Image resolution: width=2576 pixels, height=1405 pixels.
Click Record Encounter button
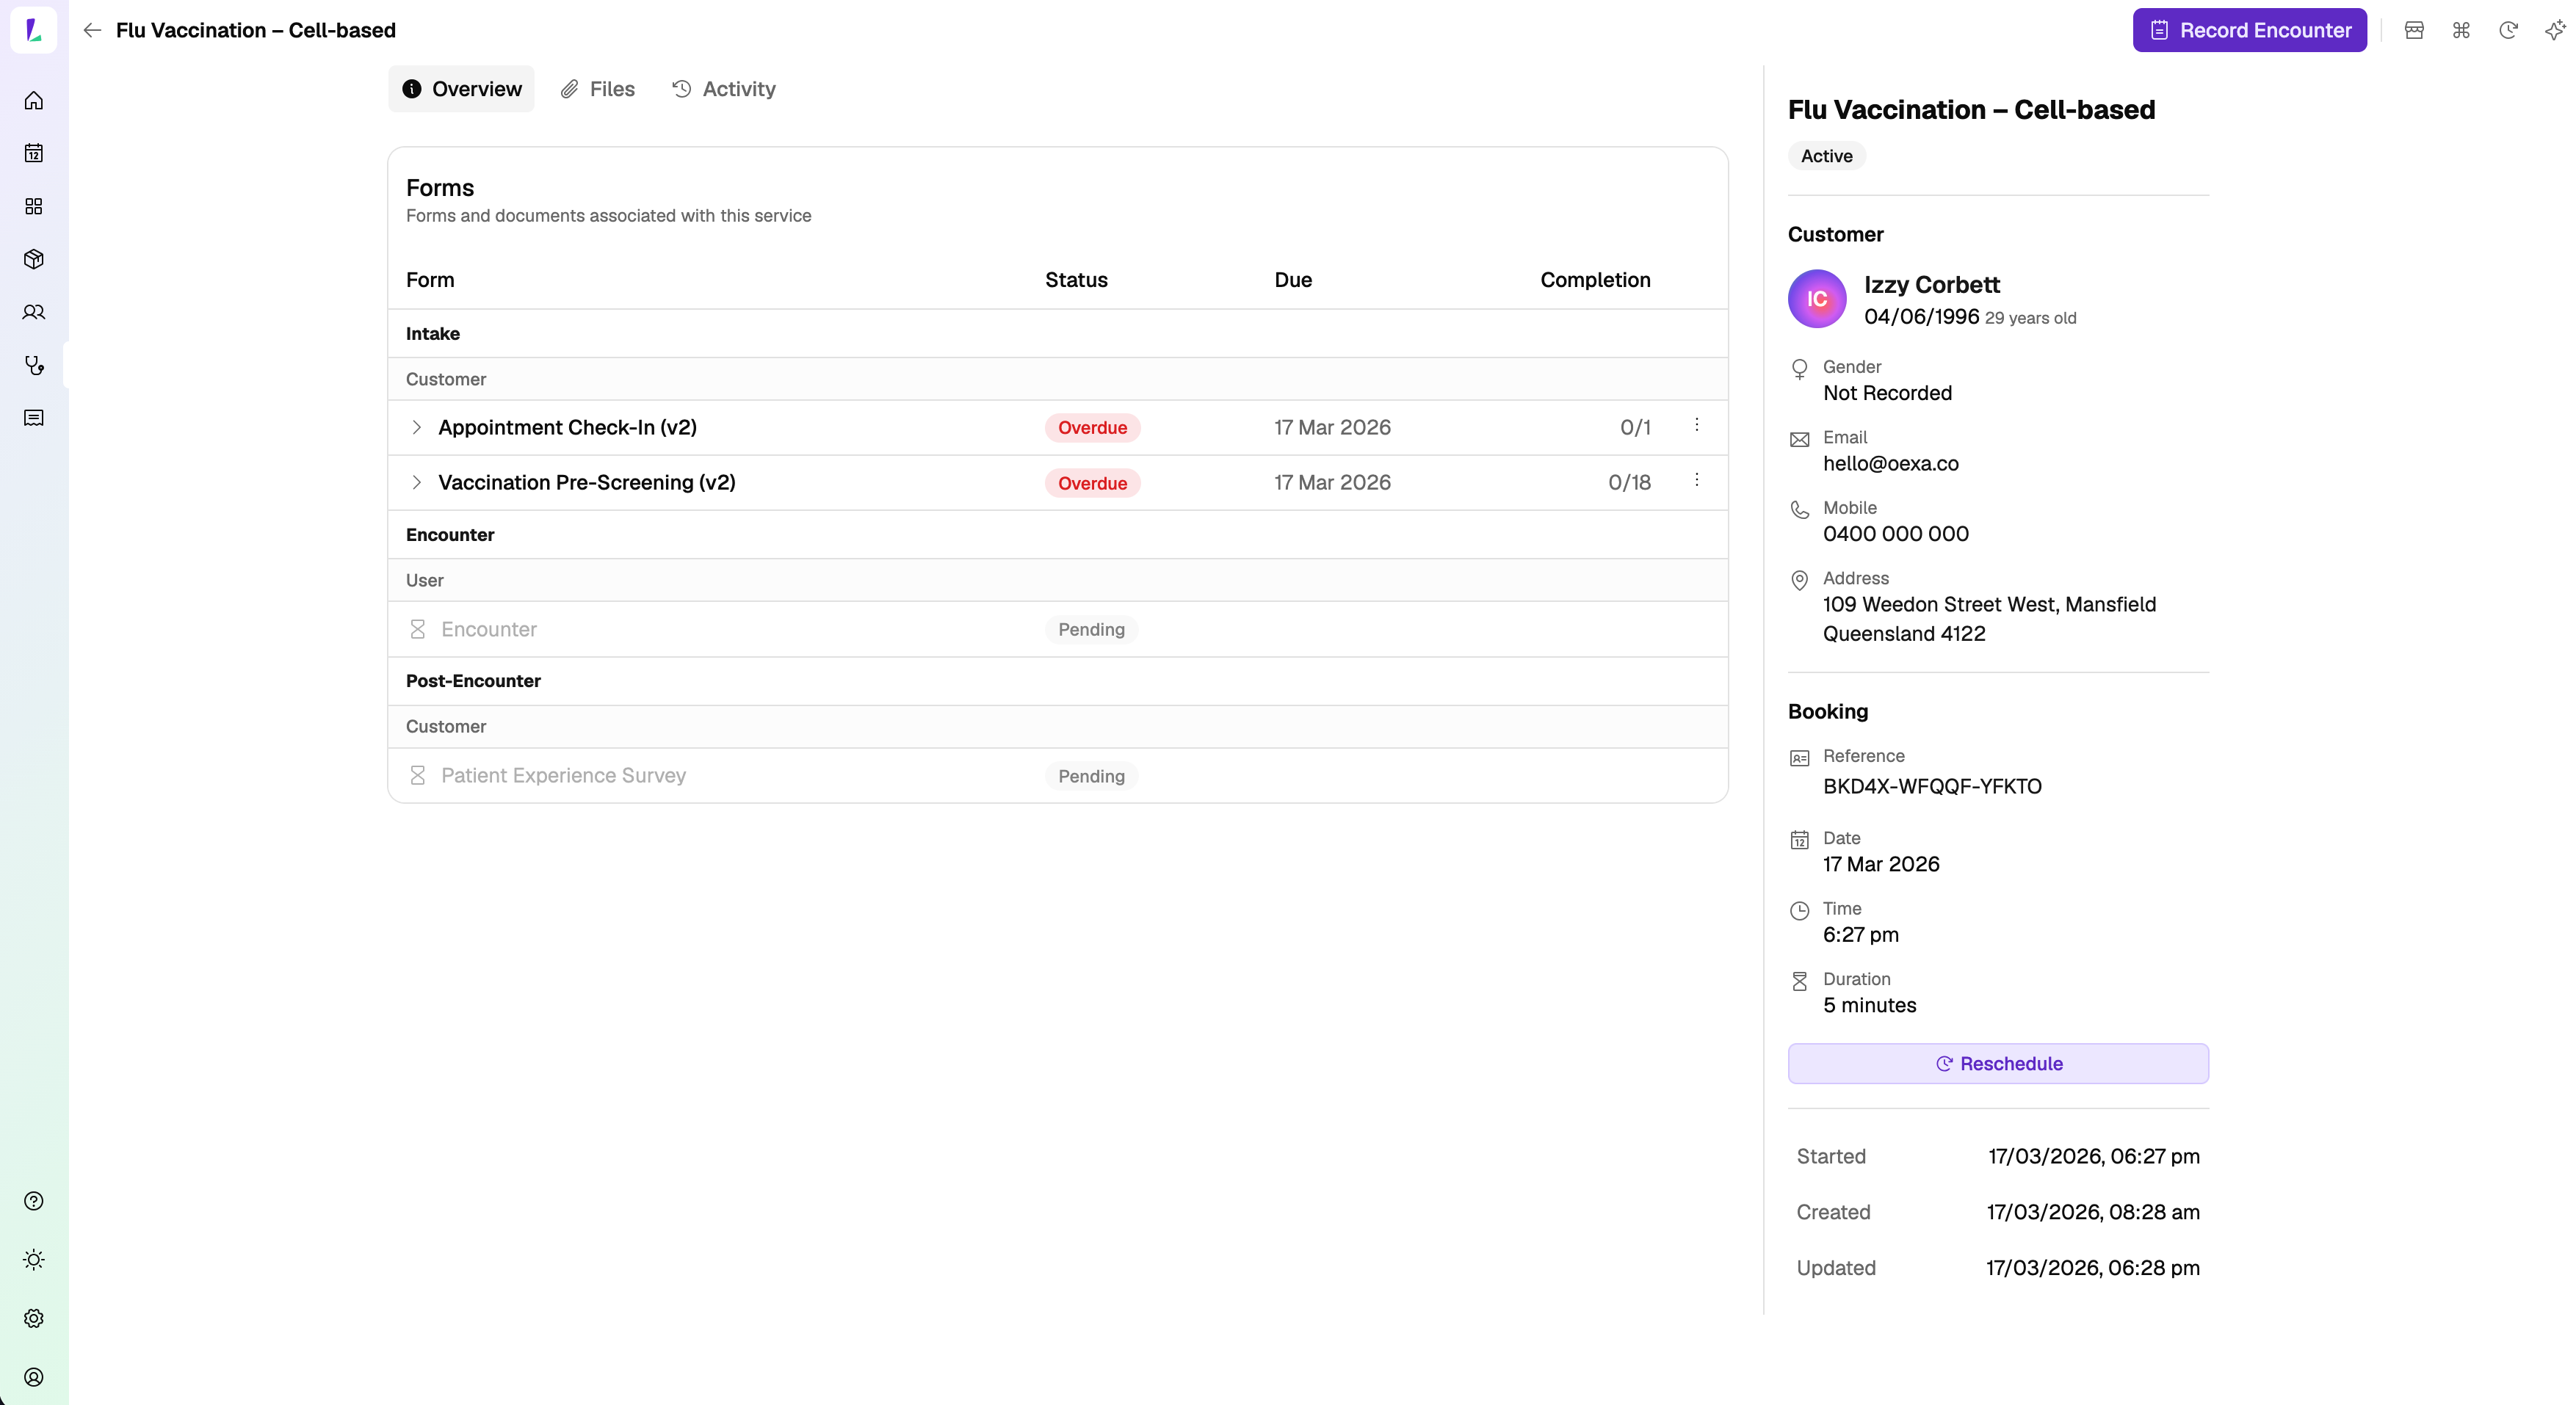coord(2250,30)
